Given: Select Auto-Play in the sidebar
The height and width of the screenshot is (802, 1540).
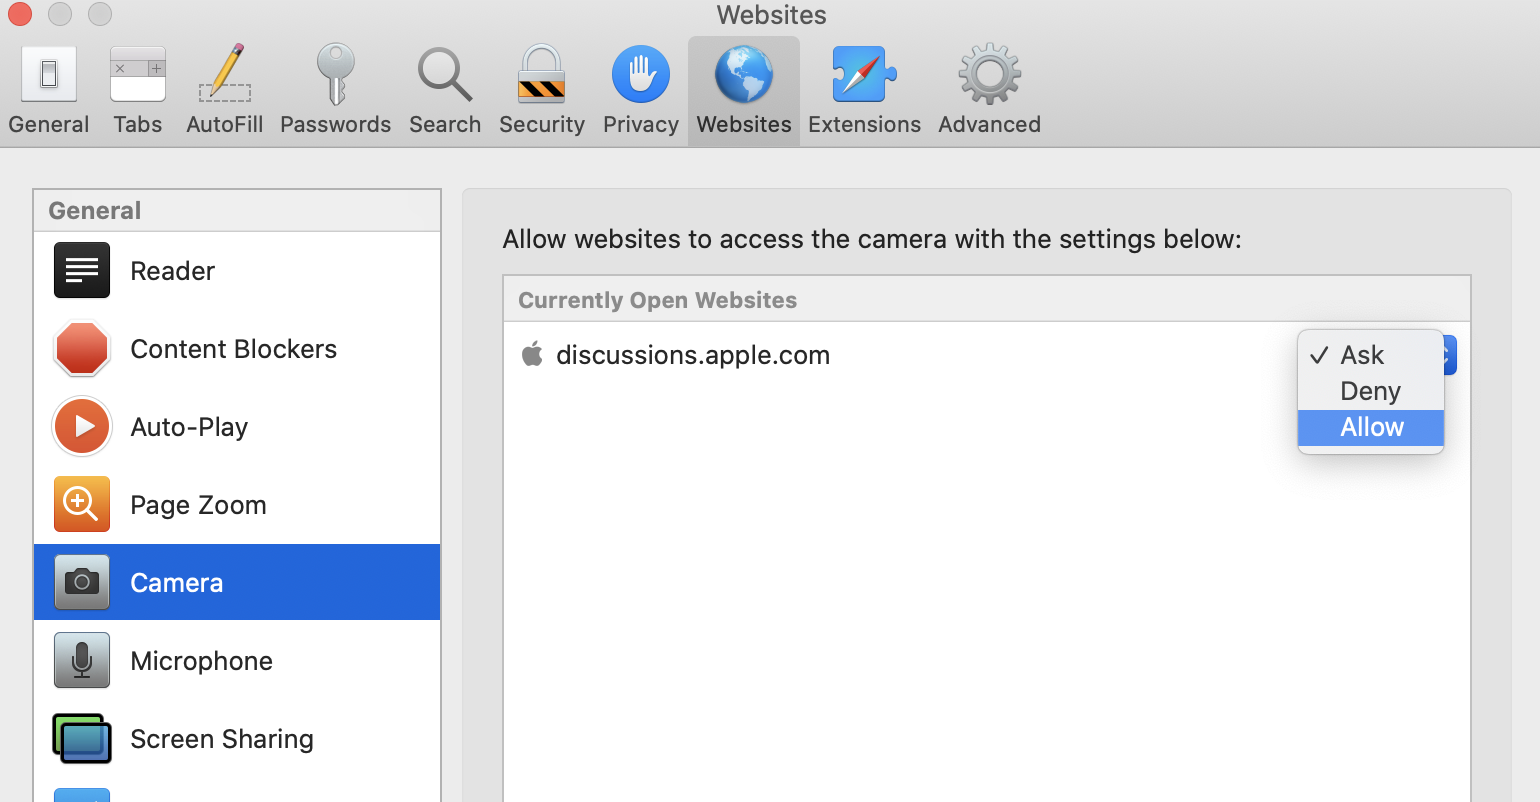Looking at the screenshot, I should [237, 427].
